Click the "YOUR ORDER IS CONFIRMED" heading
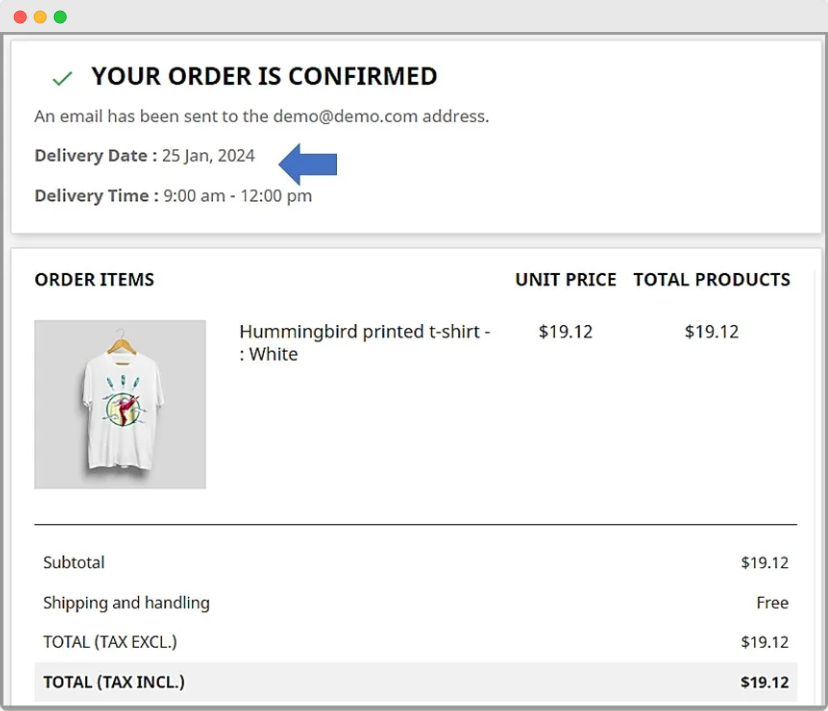This screenshot has height=711, width=828. pos(264,76)
